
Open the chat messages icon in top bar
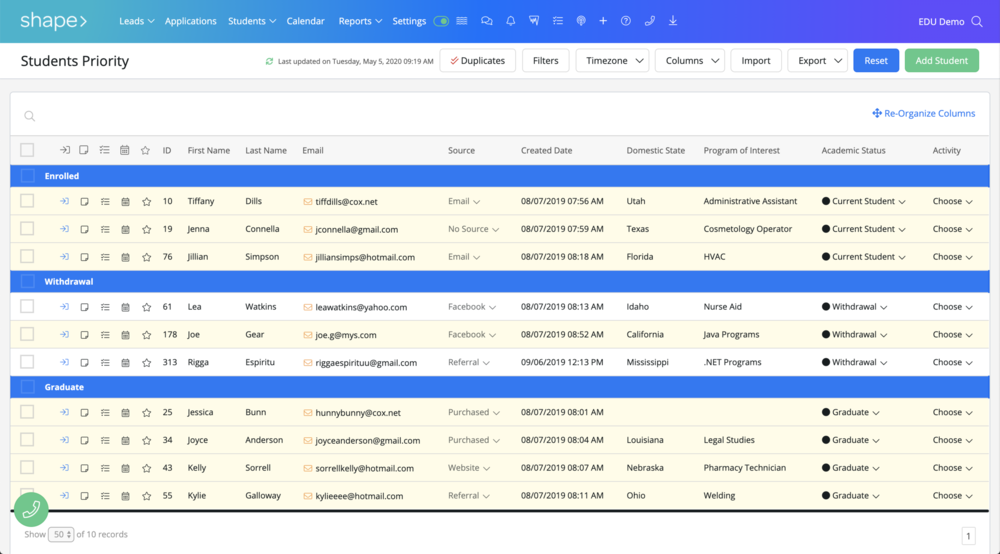tap(487, 21)
